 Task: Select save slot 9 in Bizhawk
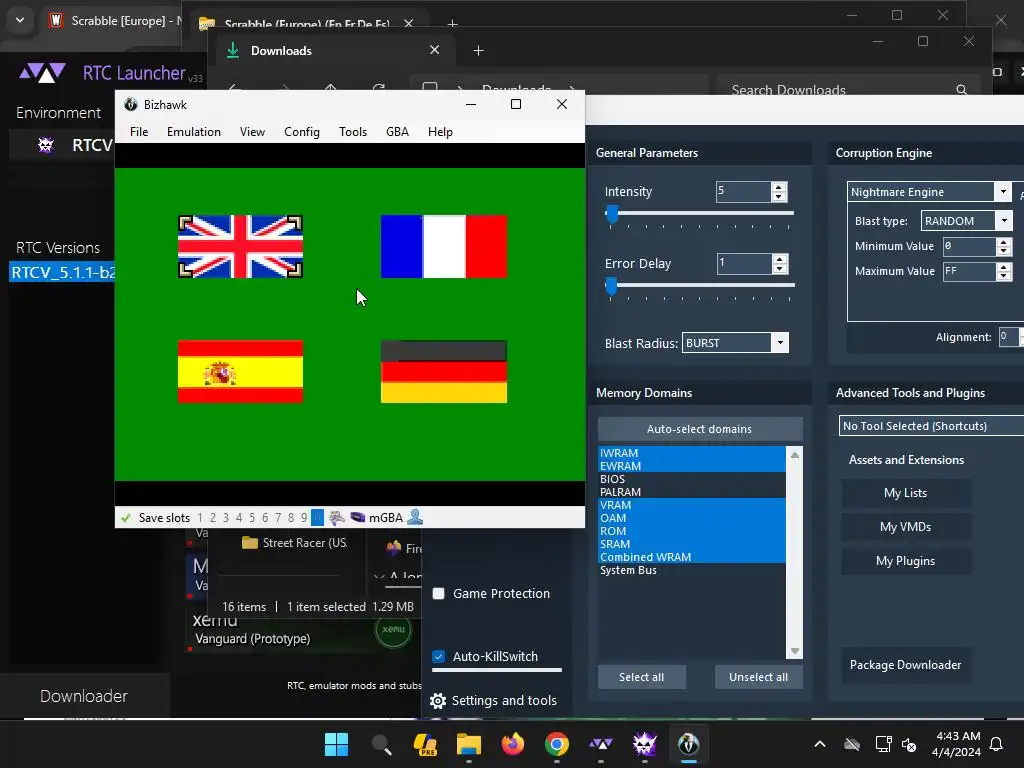(304, 518)
